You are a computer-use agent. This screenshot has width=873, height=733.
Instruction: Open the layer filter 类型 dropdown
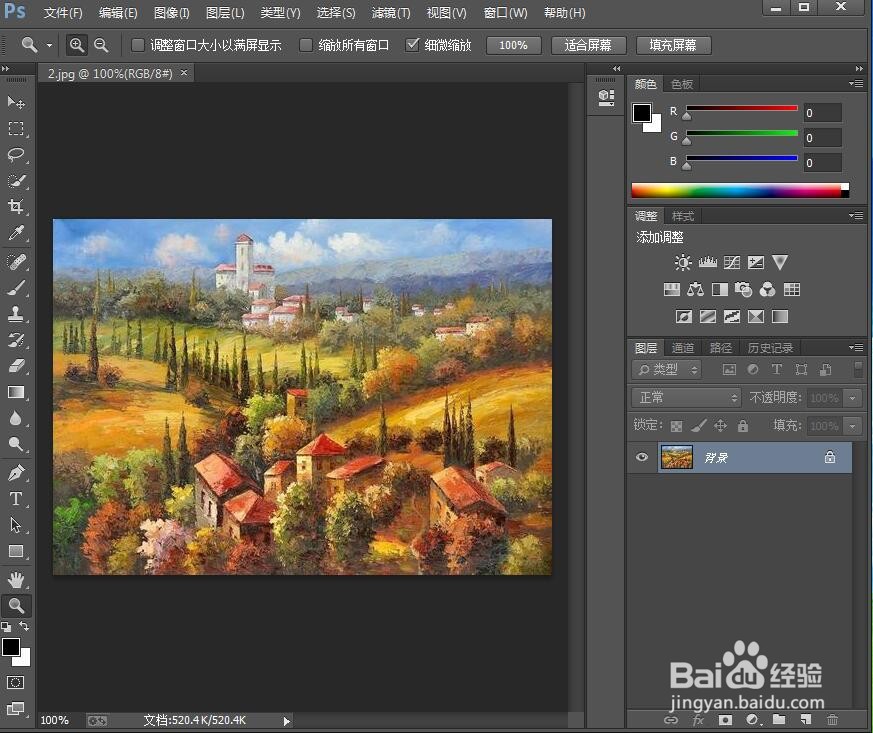coord(666,369)
